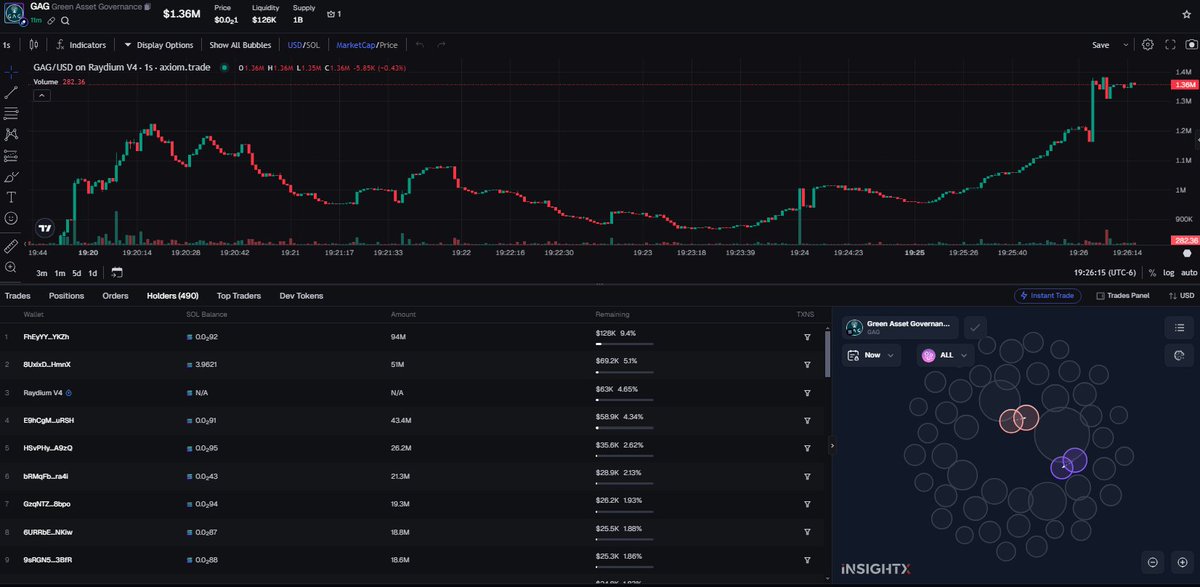Open the chart settings gear

[1148, 45]
